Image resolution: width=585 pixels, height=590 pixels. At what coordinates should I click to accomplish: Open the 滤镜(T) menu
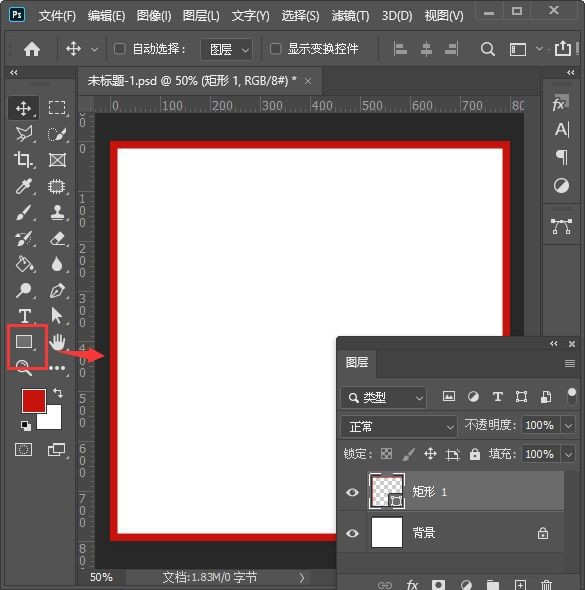point(350,16)
